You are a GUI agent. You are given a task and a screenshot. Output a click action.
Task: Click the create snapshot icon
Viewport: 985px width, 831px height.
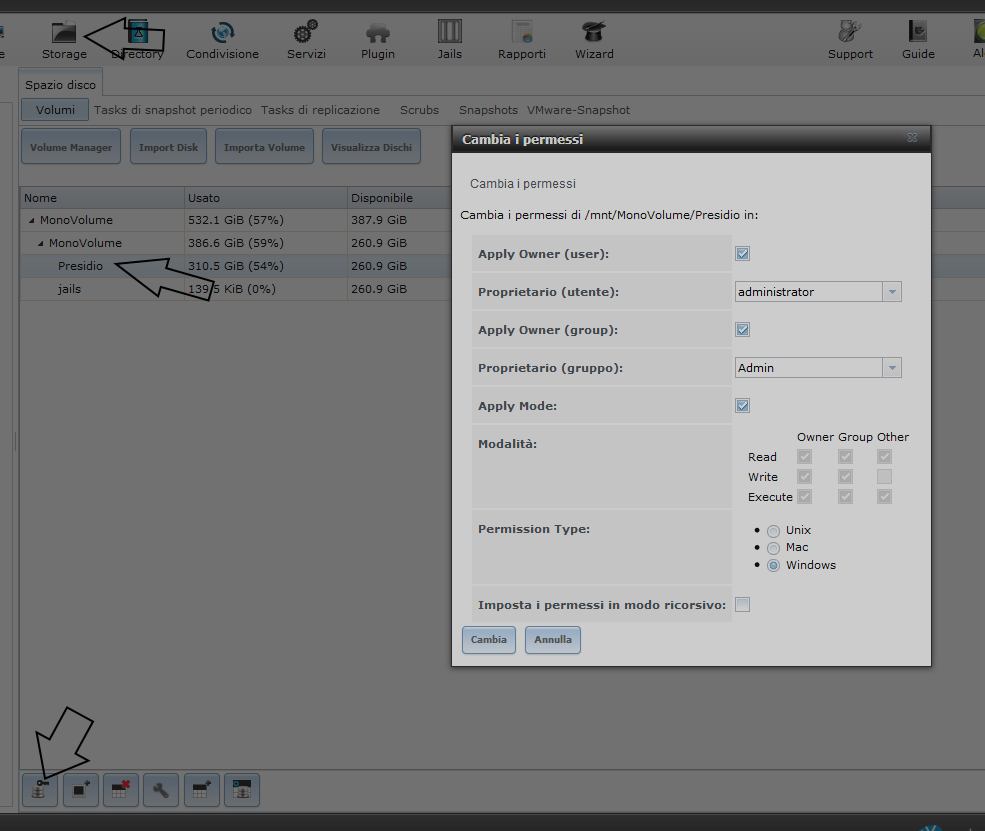point(81,790)
